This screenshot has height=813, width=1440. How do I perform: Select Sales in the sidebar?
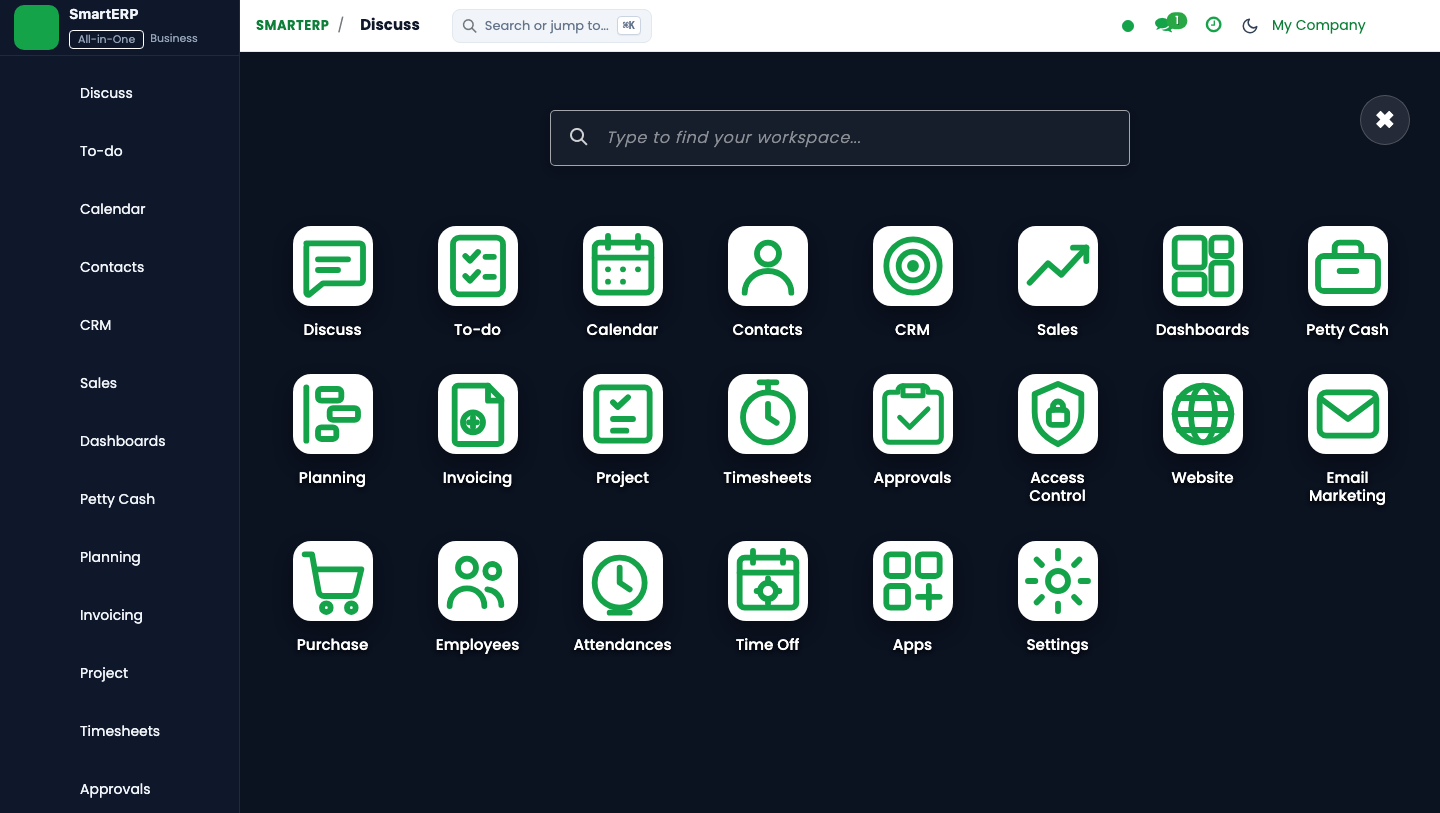(x=98, y=383)
